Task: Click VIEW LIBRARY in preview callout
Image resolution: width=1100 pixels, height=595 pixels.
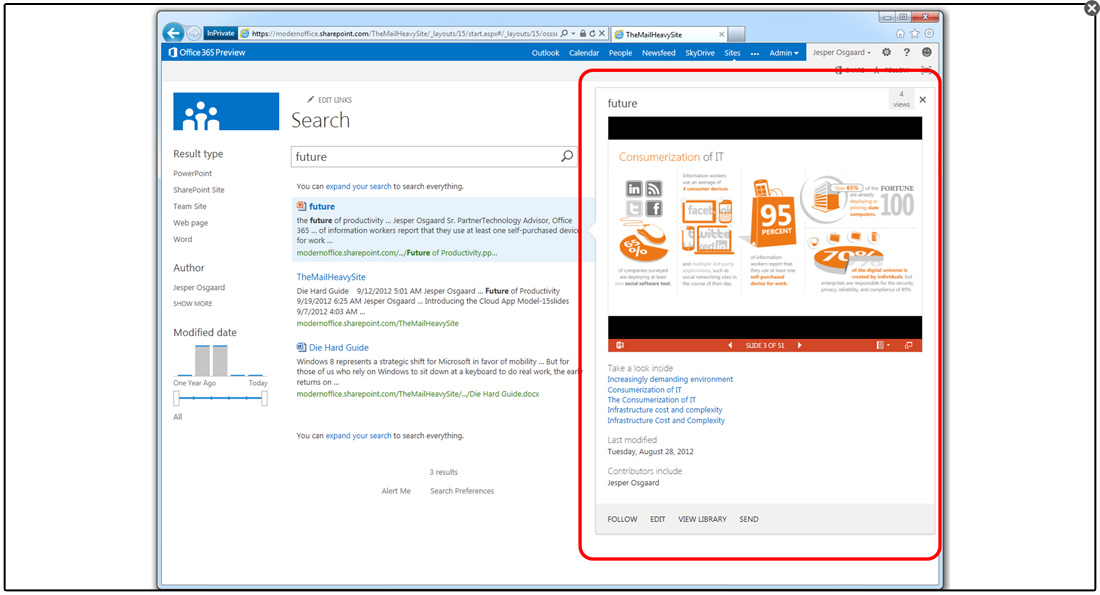Action: pyautogui.click(x=702, y=519)
